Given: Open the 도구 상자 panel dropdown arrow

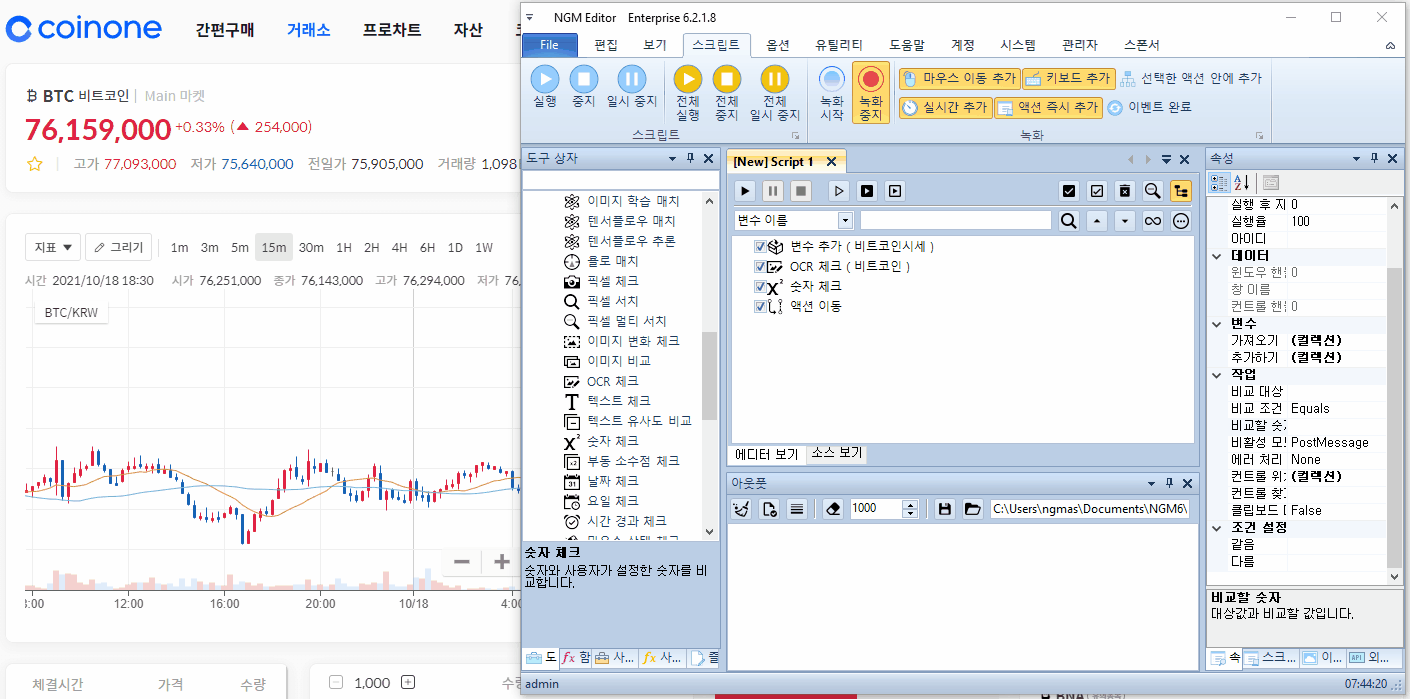Looking at the screenshot, I should click(673, 159).
